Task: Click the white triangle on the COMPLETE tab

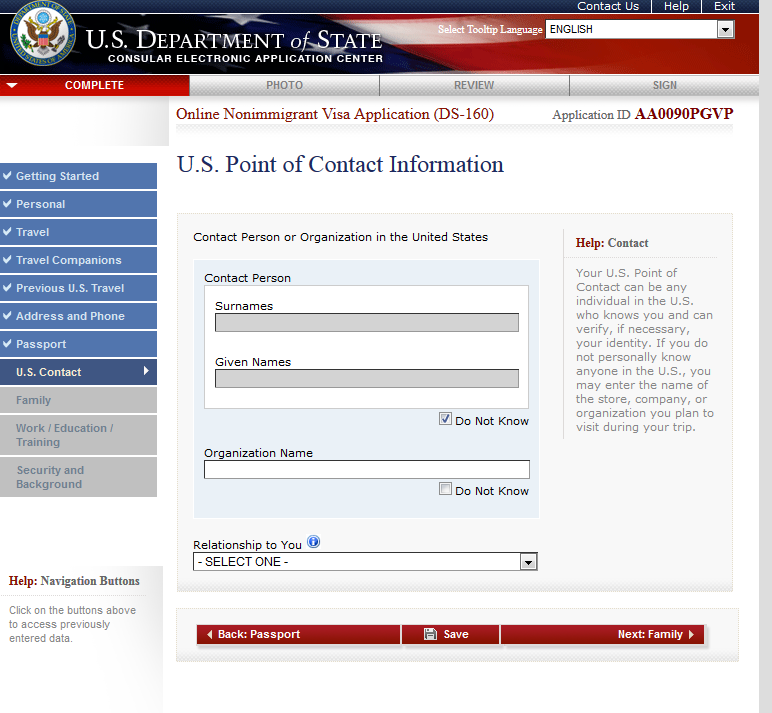Action: click(x=12, y=85)
